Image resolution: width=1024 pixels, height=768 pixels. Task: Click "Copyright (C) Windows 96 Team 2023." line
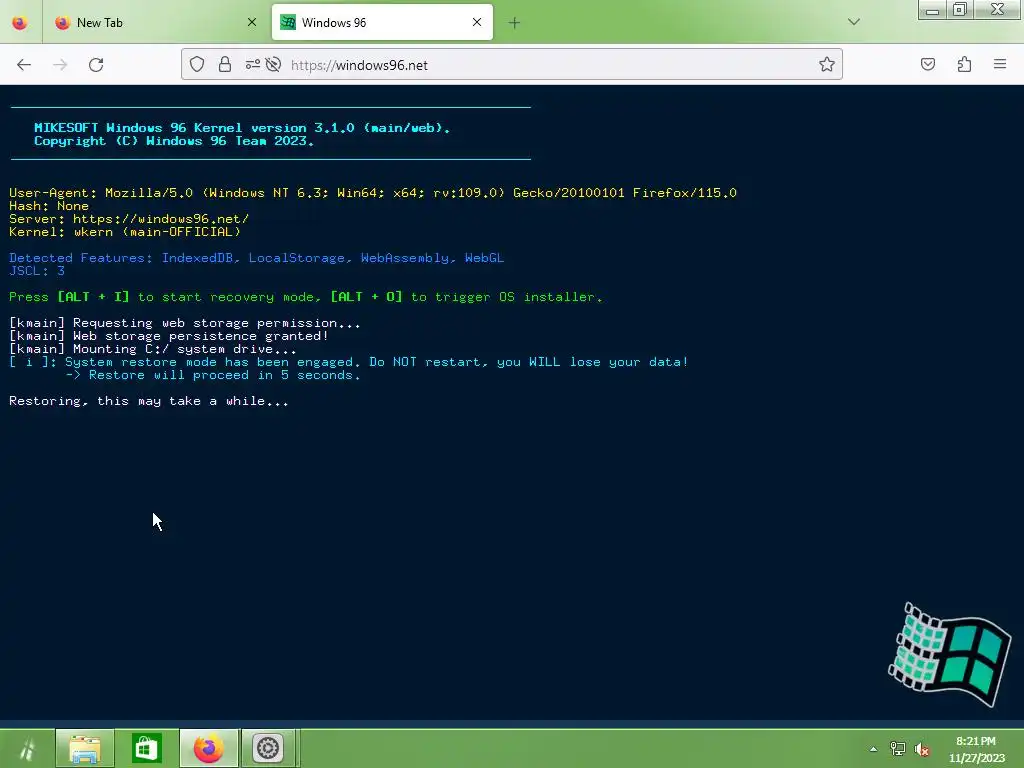click(x=174, y=141)
